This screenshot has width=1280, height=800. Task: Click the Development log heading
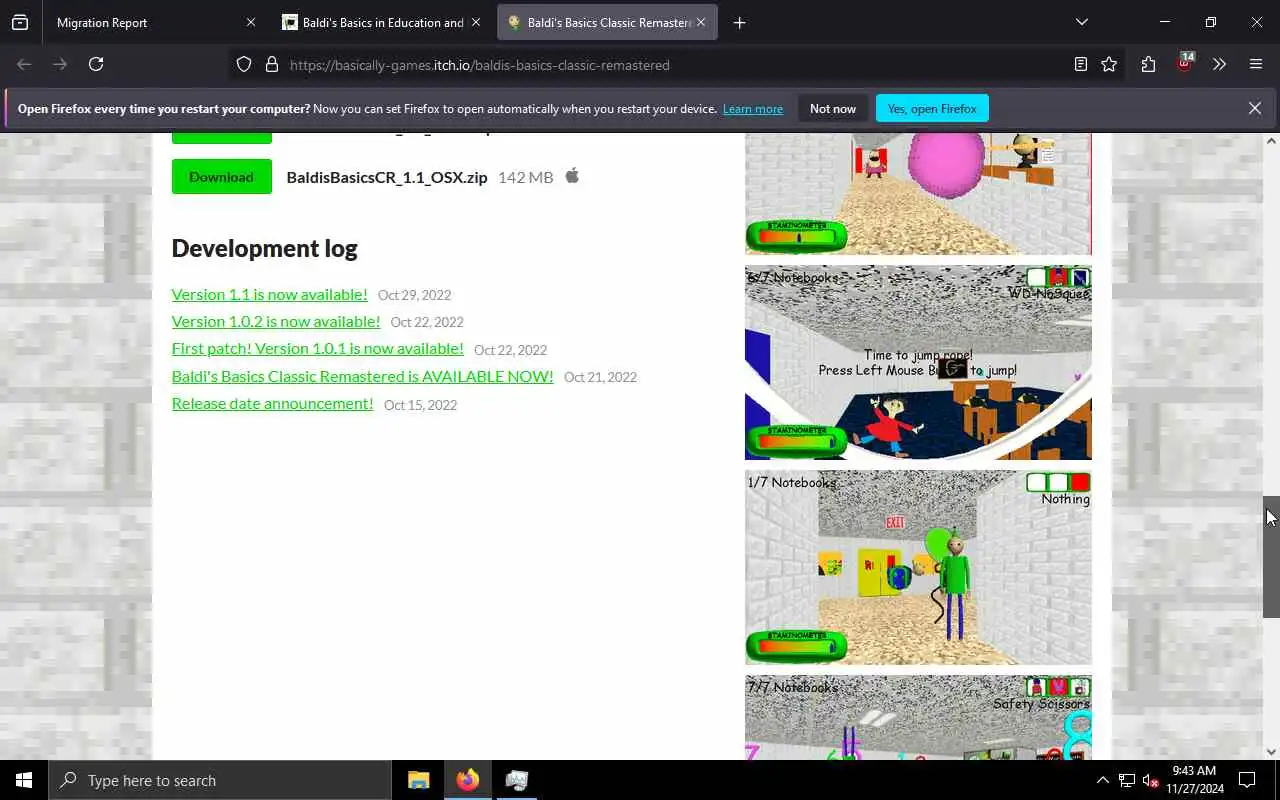tap(265, 248)
